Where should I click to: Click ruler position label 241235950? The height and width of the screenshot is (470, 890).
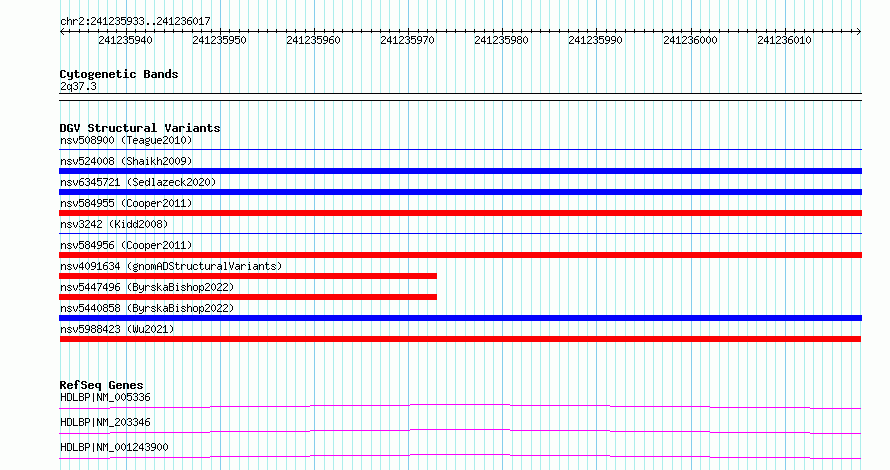[x=219, y=40]
